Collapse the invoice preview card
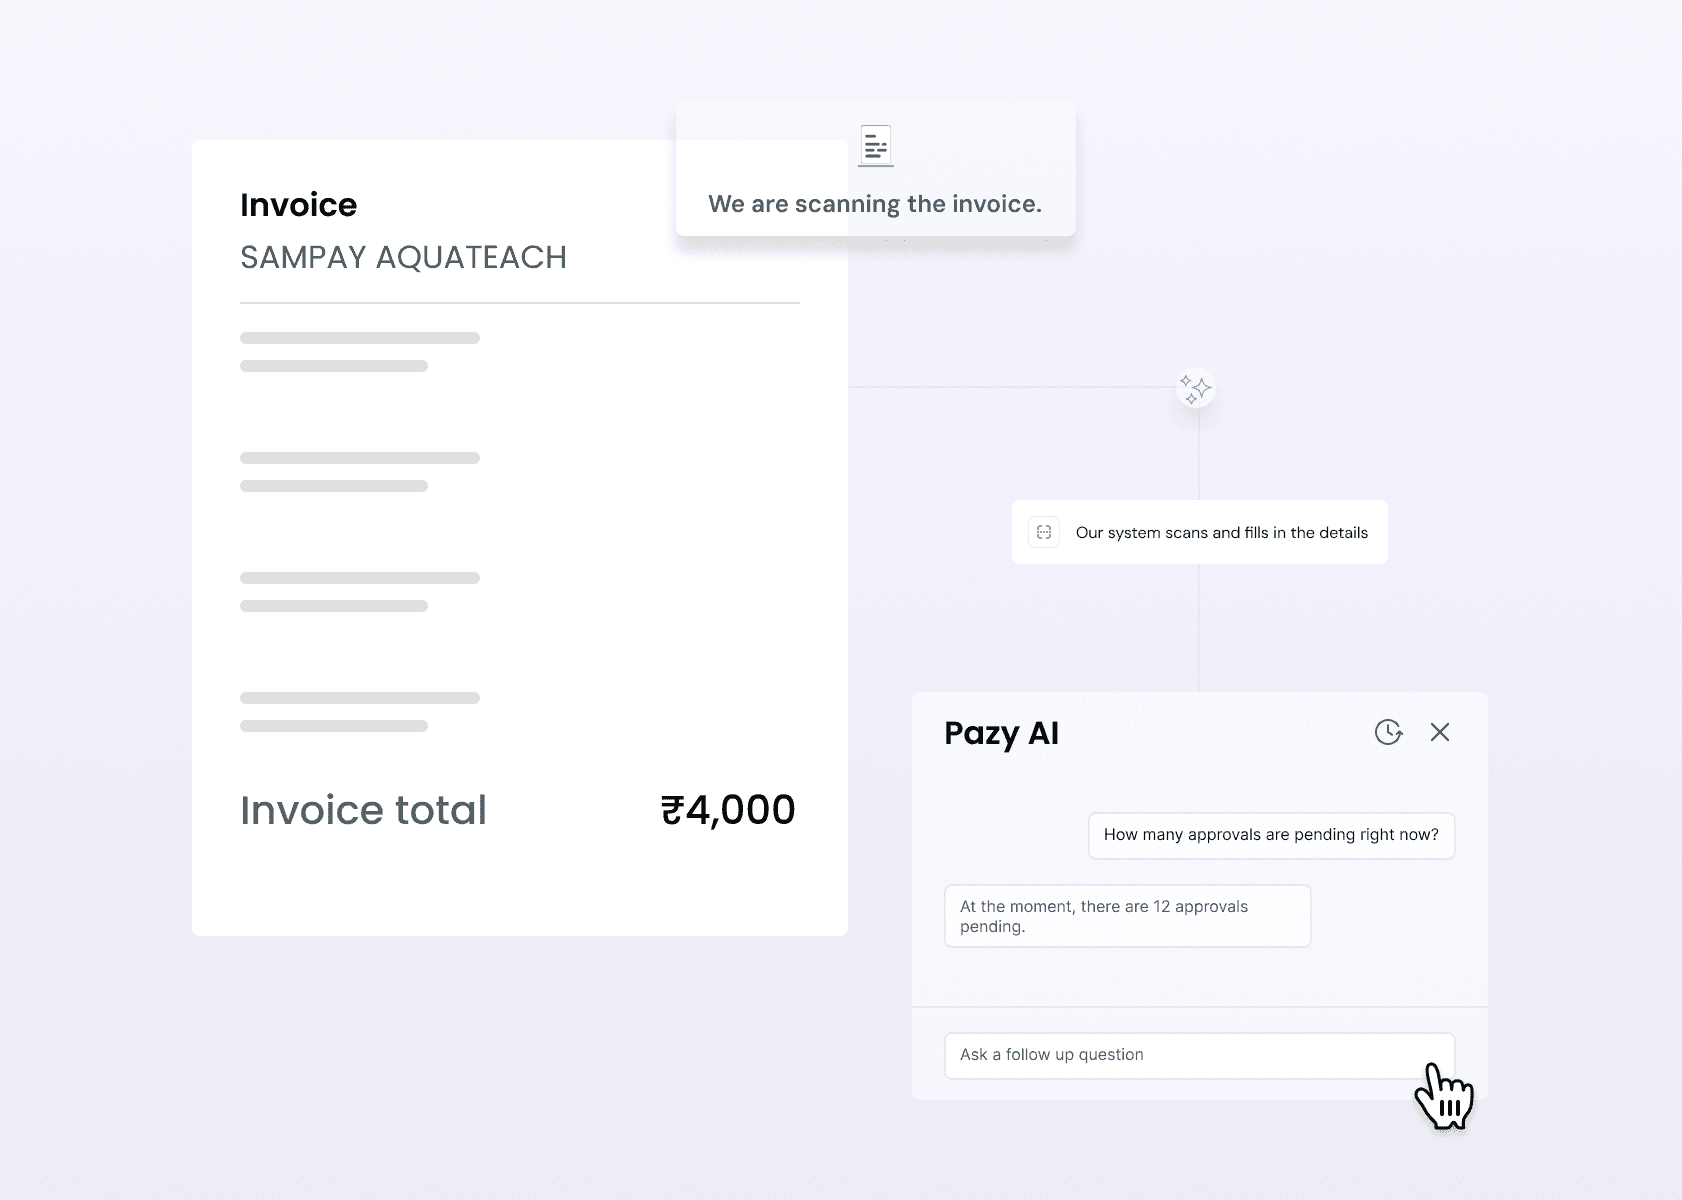This screenshot has width=1682, height=1200. tap(519, 540)
